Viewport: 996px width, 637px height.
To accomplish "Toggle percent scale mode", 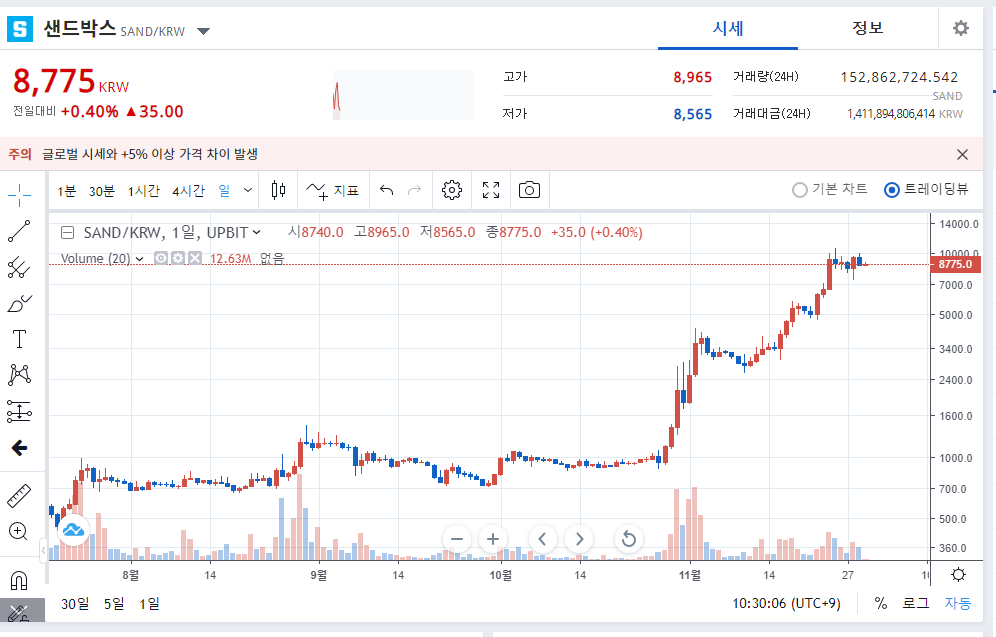I will (880, 603).
